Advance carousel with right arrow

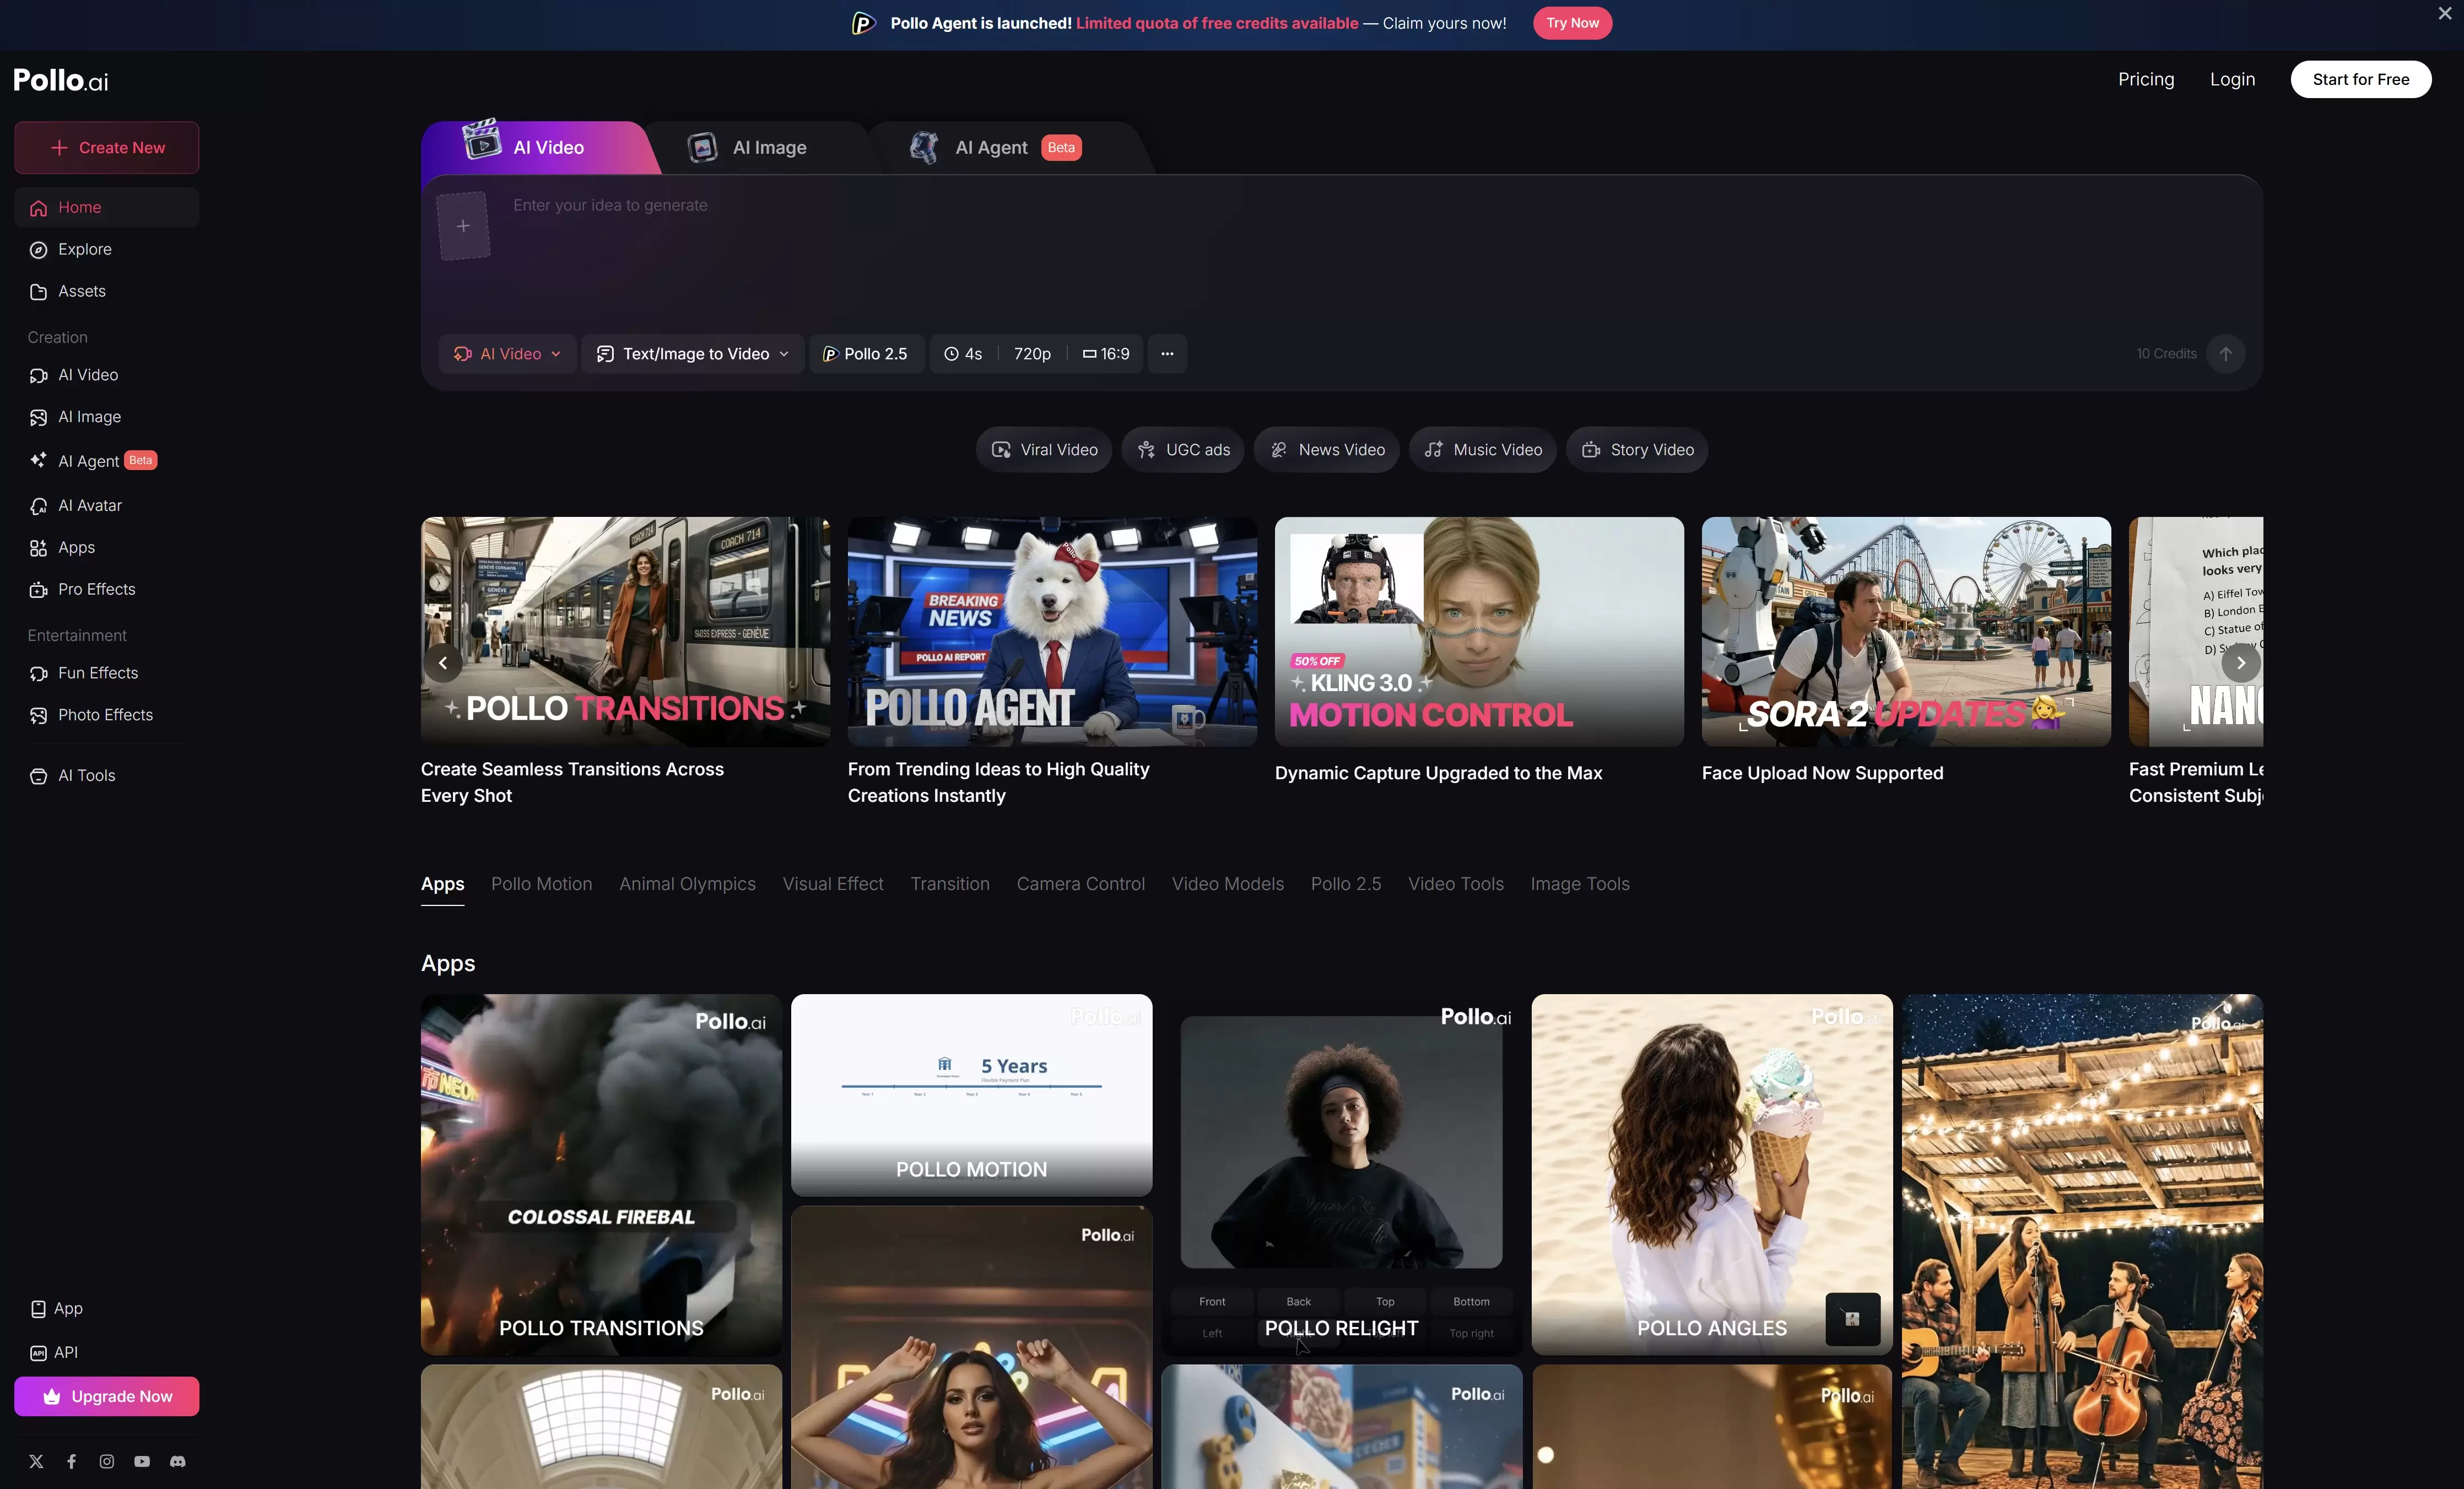(2240, 663)
